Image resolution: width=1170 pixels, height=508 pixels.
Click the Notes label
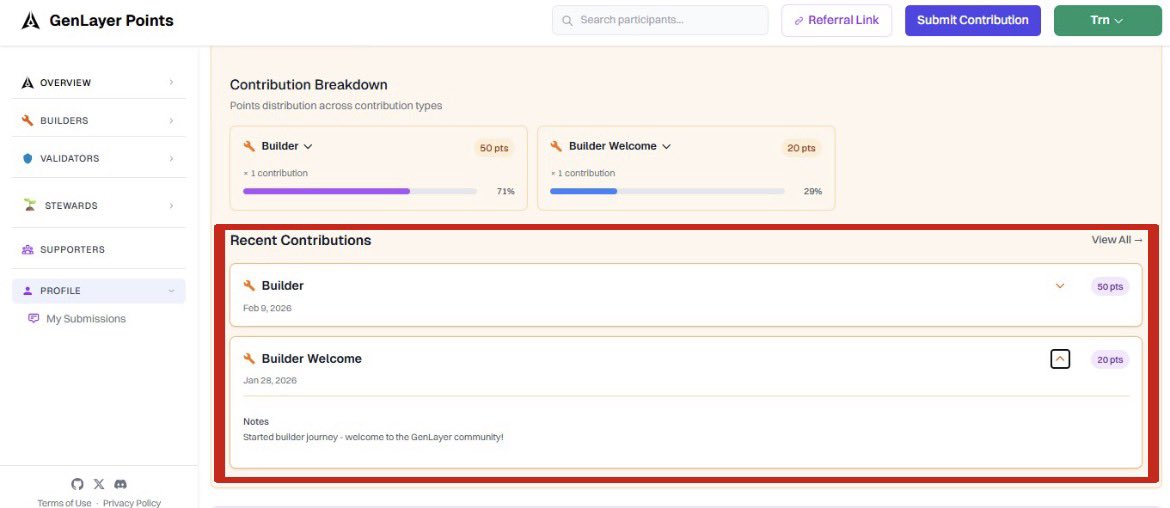click(256, 421)
